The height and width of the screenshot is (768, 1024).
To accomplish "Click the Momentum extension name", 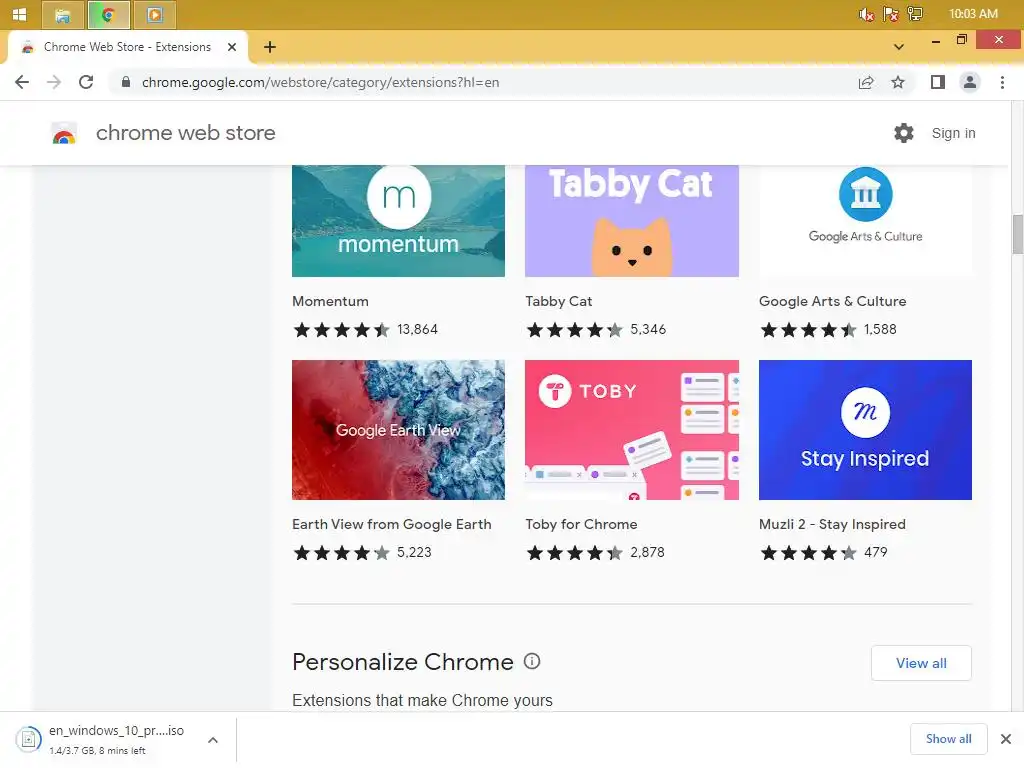I will tap(330, 301).
